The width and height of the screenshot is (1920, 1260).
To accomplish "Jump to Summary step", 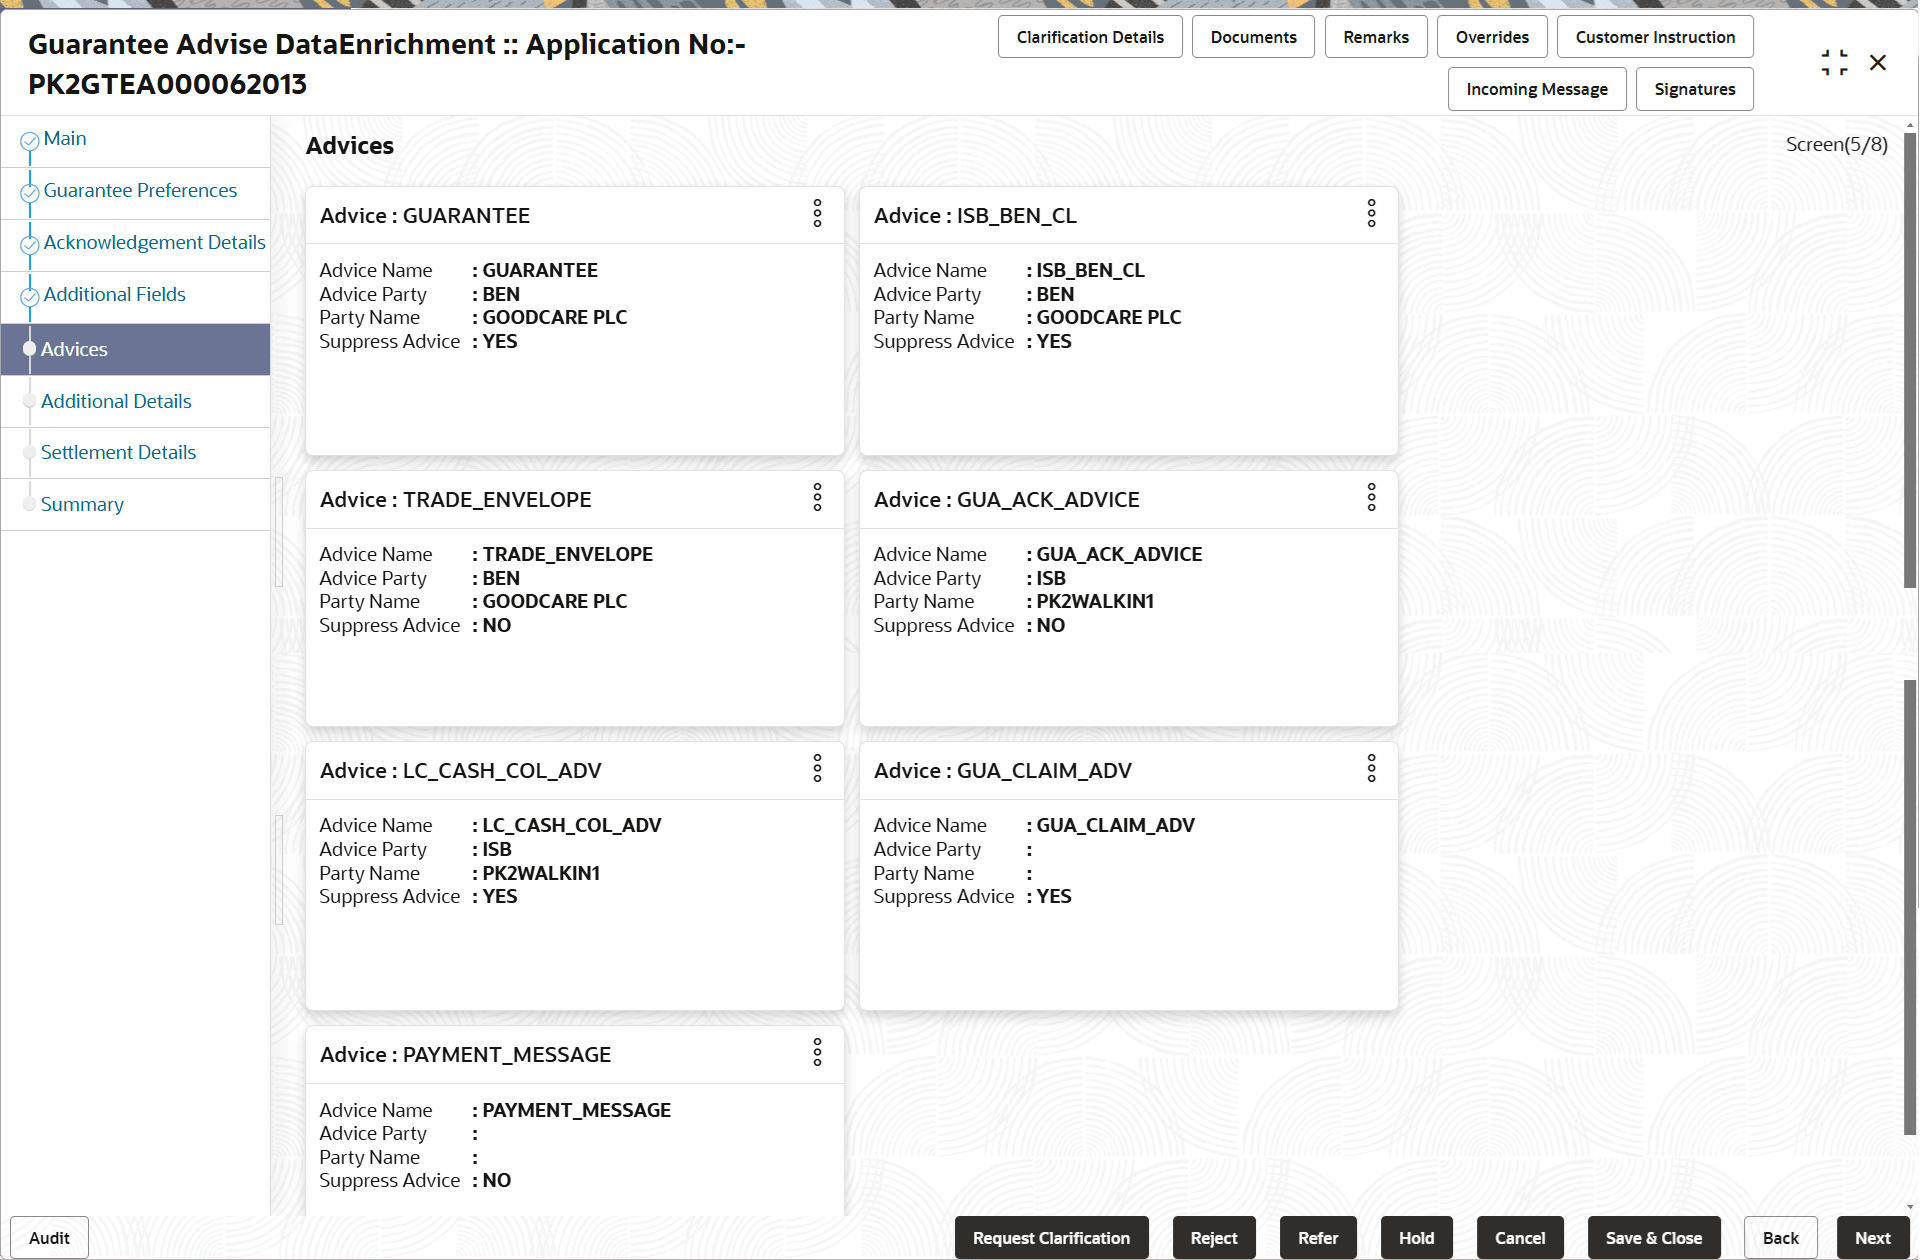I will [82, 505].
